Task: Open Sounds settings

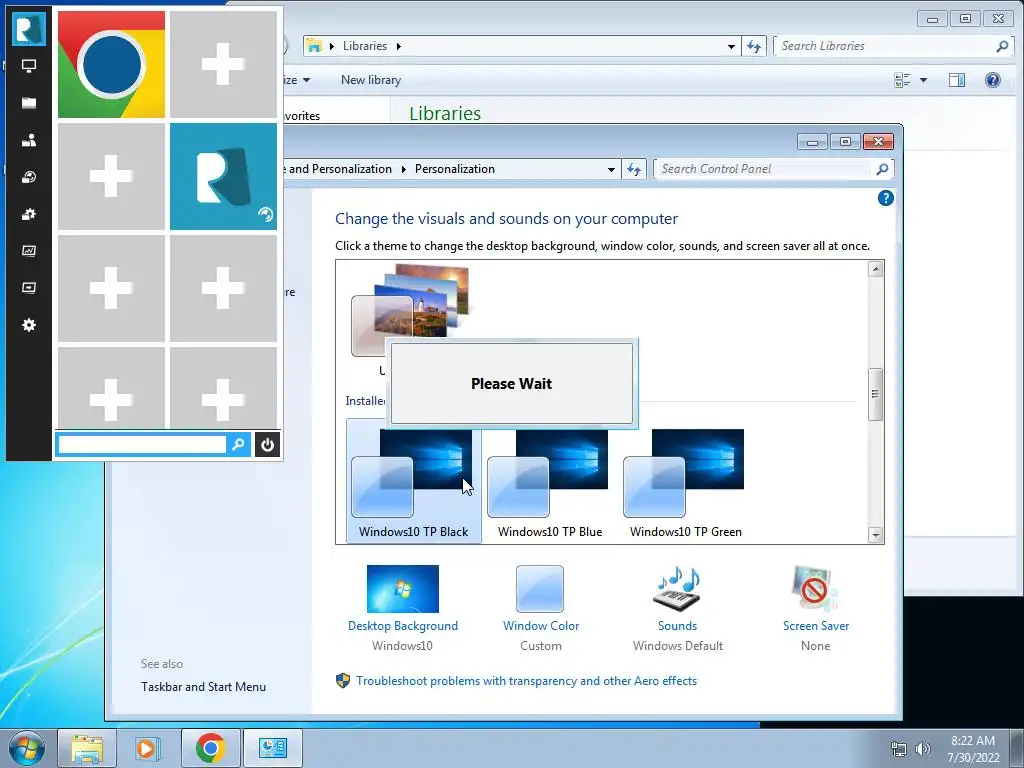Action: pos(677,608)
